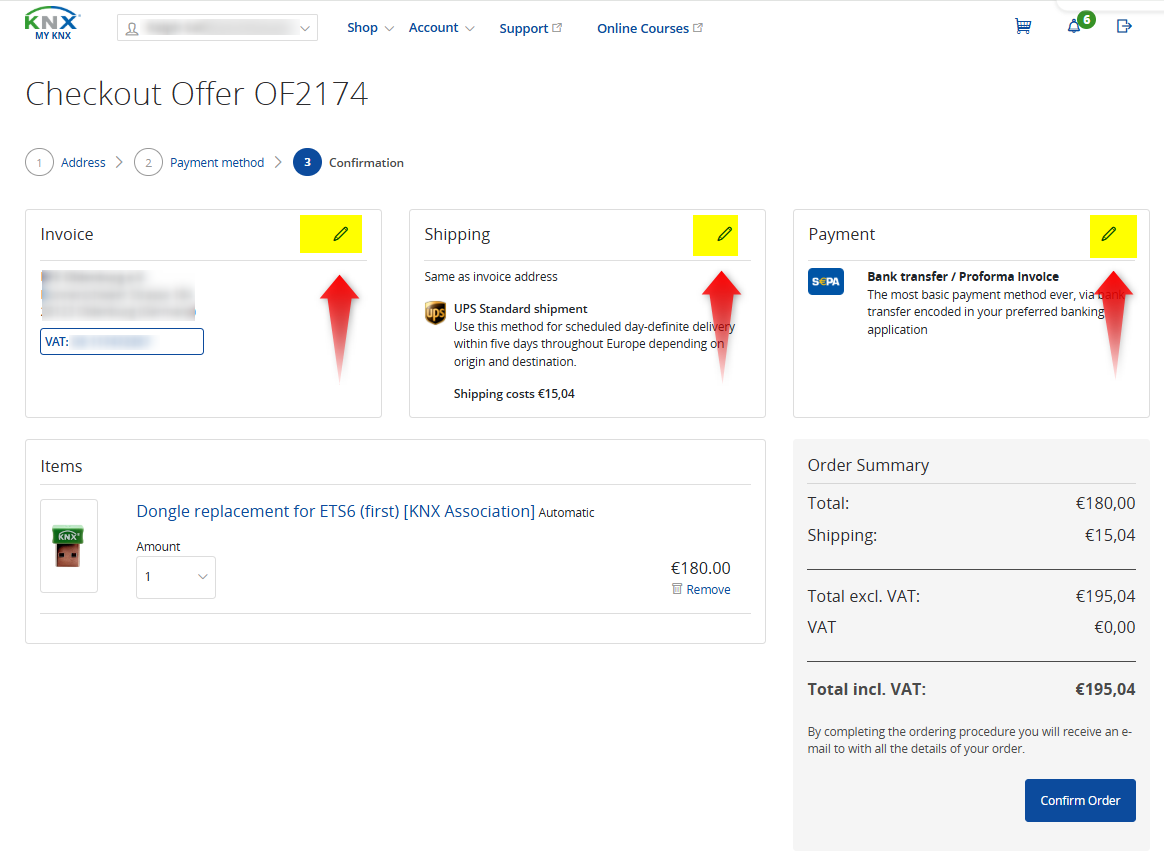1164x865 pixels.
Task: Click UPS Standard shipment title
Action: [x=520, y=309]
